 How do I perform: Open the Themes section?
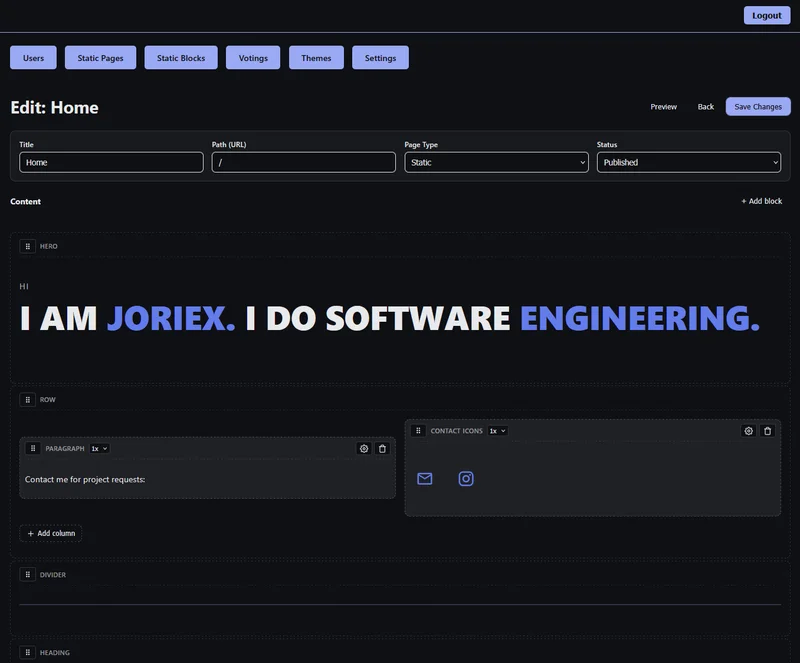pyautogui.click(x=316, y=58)
